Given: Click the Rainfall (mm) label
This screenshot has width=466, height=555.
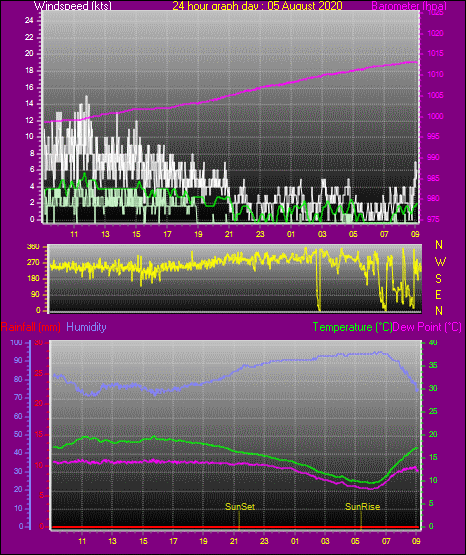Looking at the screenshot, I should point(31,327).
